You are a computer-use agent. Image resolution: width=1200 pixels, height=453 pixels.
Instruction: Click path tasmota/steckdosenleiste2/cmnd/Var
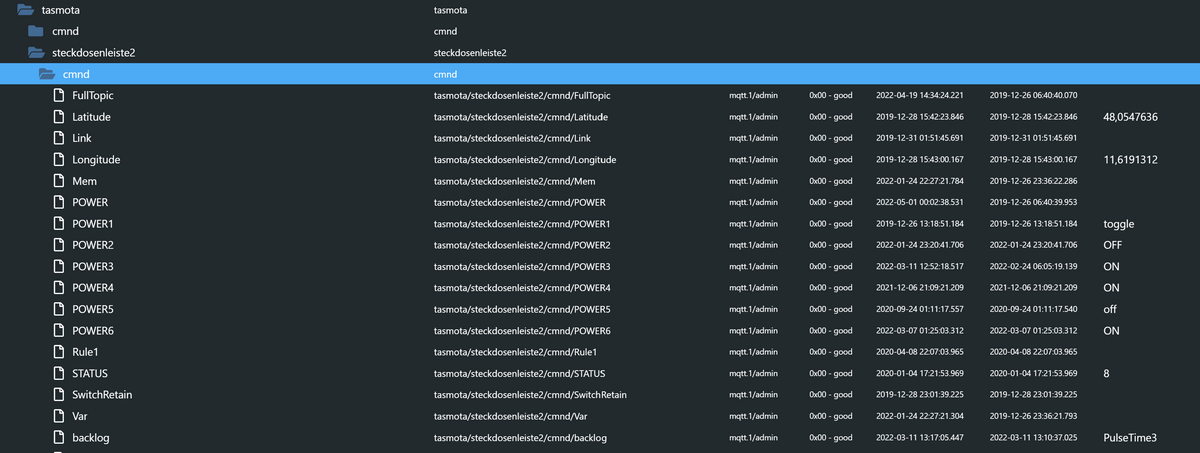(511, 416)
